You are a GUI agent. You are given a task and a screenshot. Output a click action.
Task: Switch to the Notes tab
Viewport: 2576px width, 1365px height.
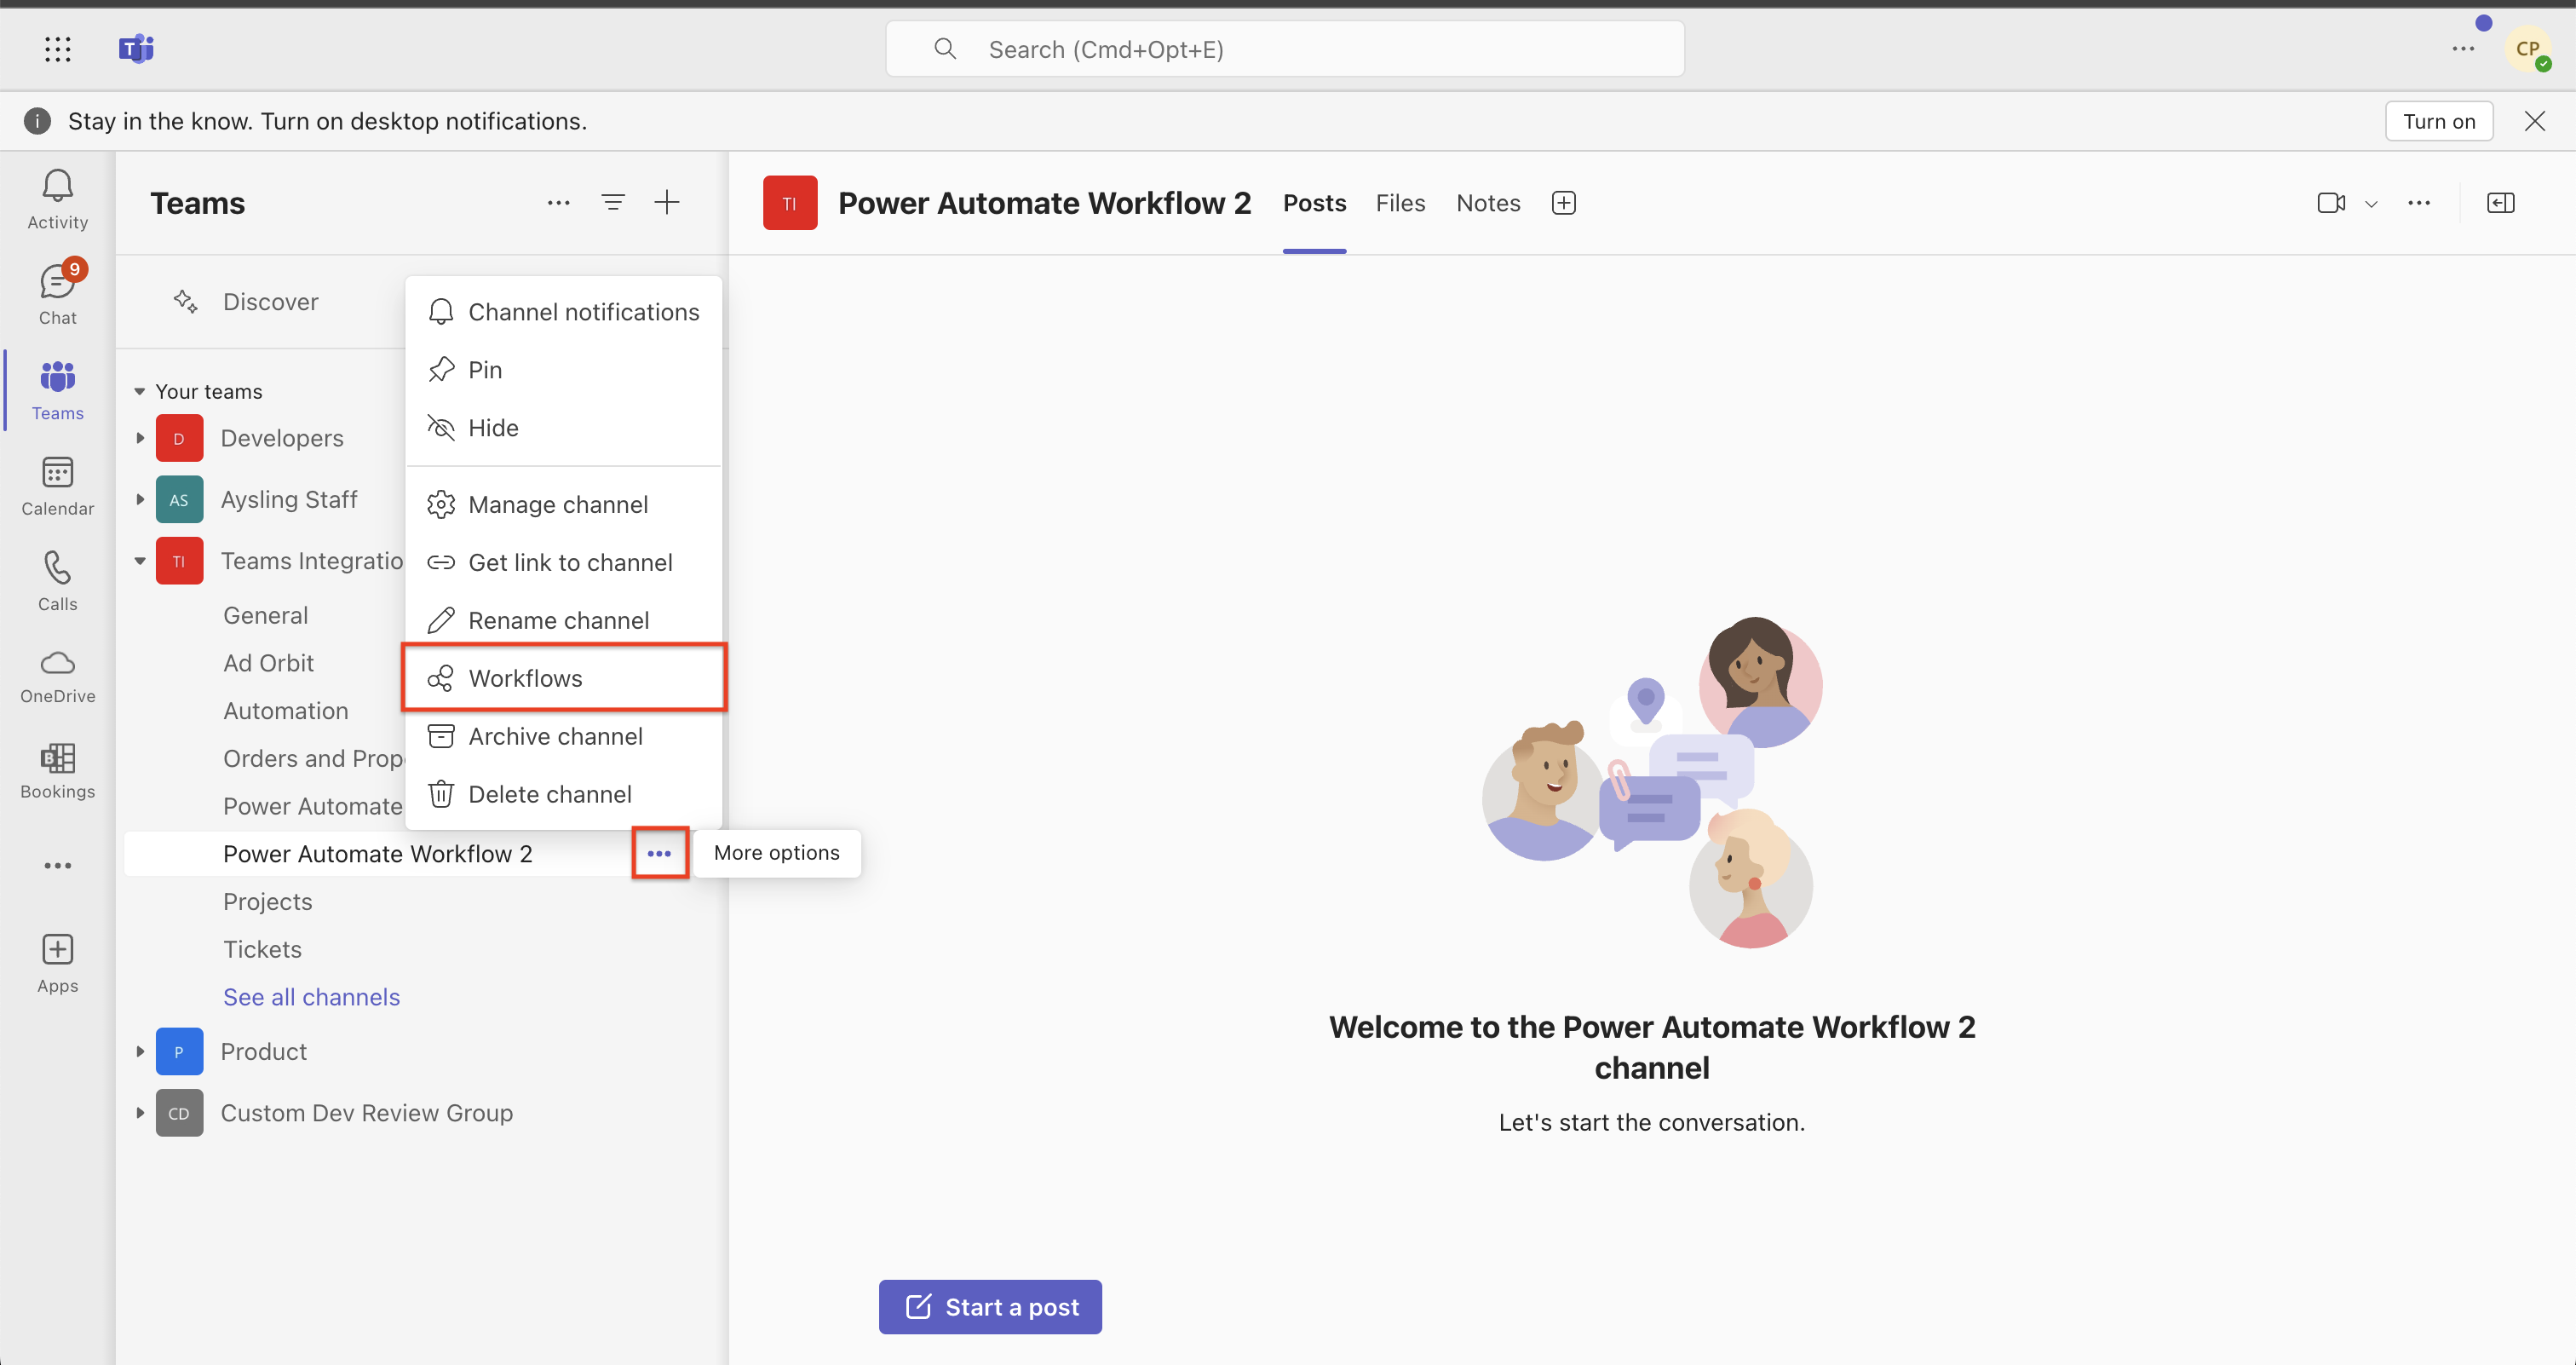pyautogui.click(x=1488, y=203)
